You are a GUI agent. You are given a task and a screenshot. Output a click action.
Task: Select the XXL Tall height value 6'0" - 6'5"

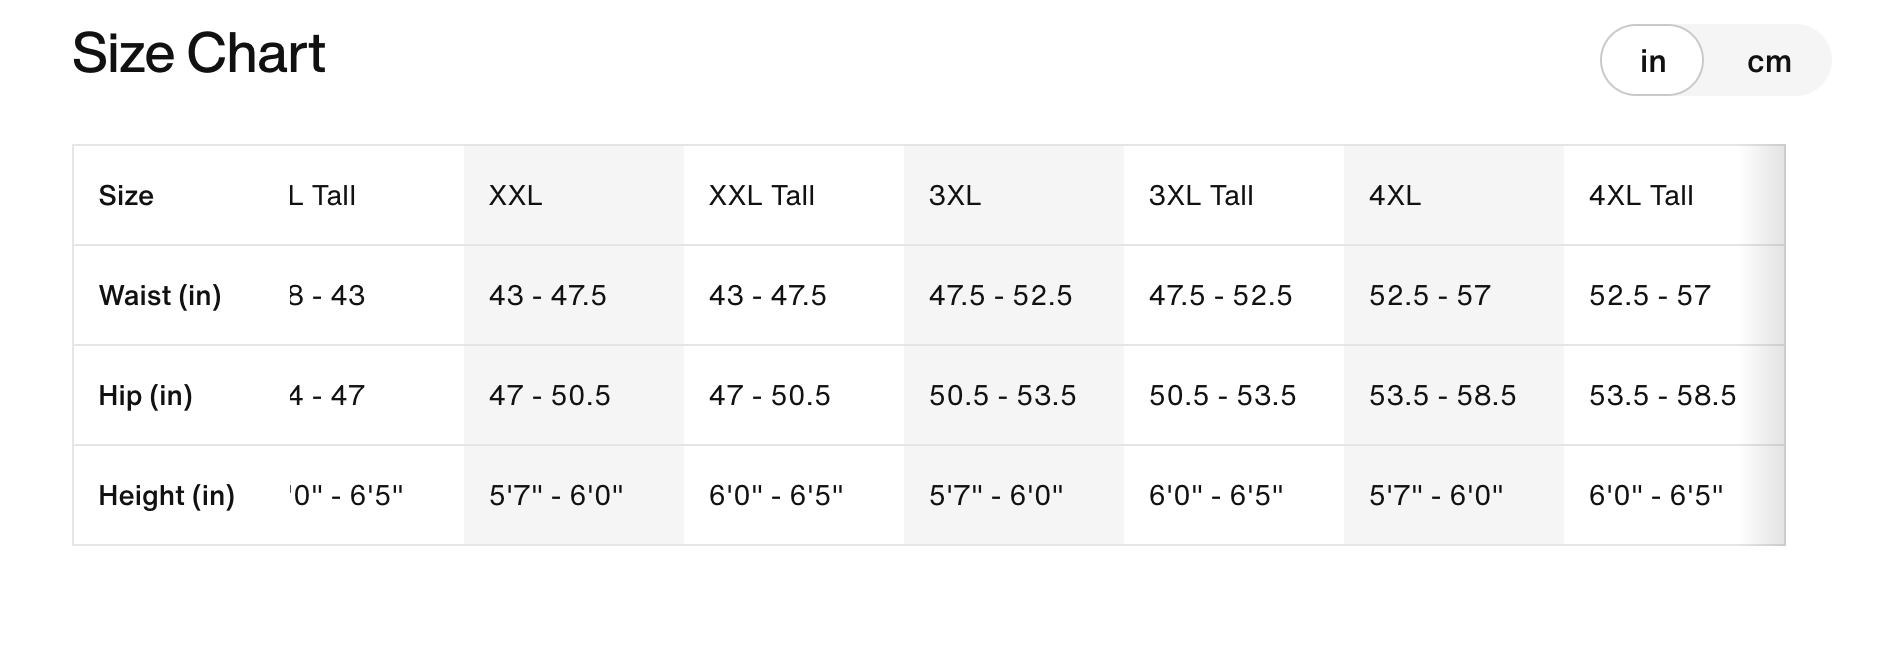[775, 496]
